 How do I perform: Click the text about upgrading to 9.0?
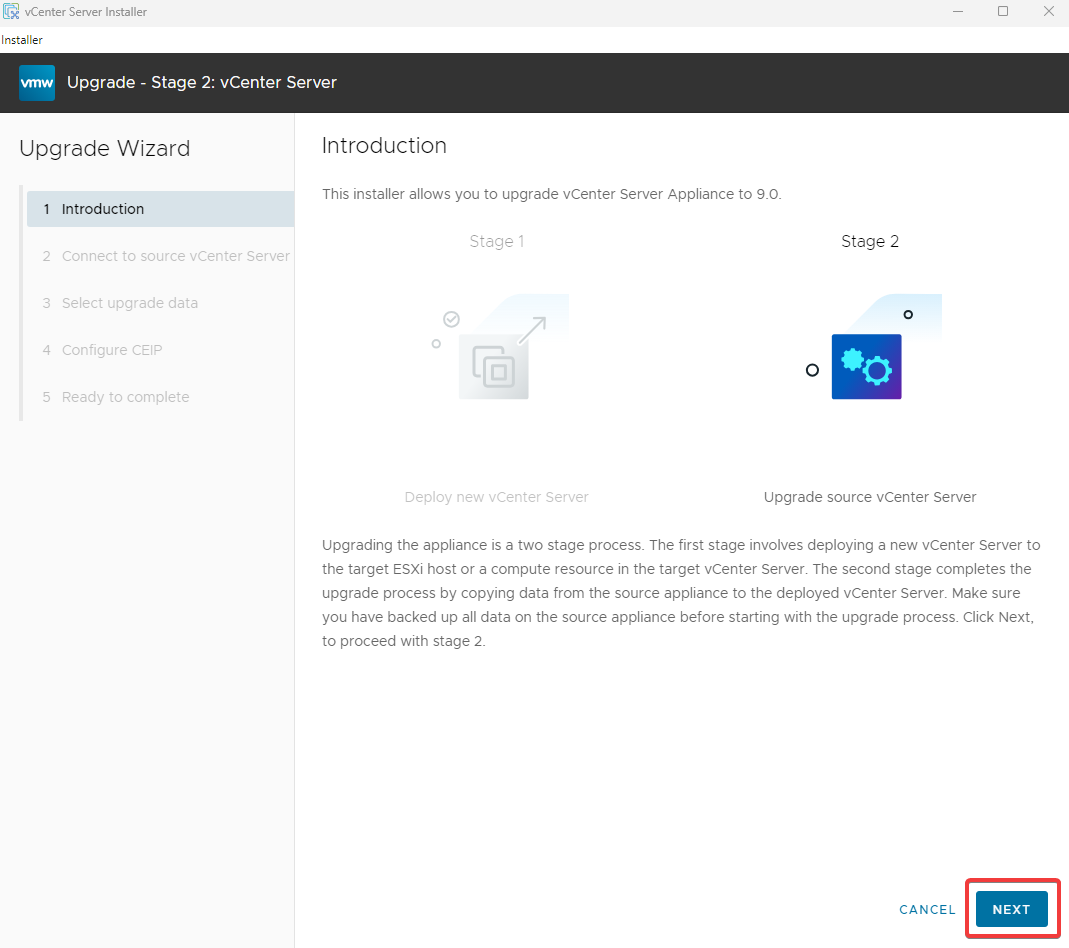[x=552, y=194]
